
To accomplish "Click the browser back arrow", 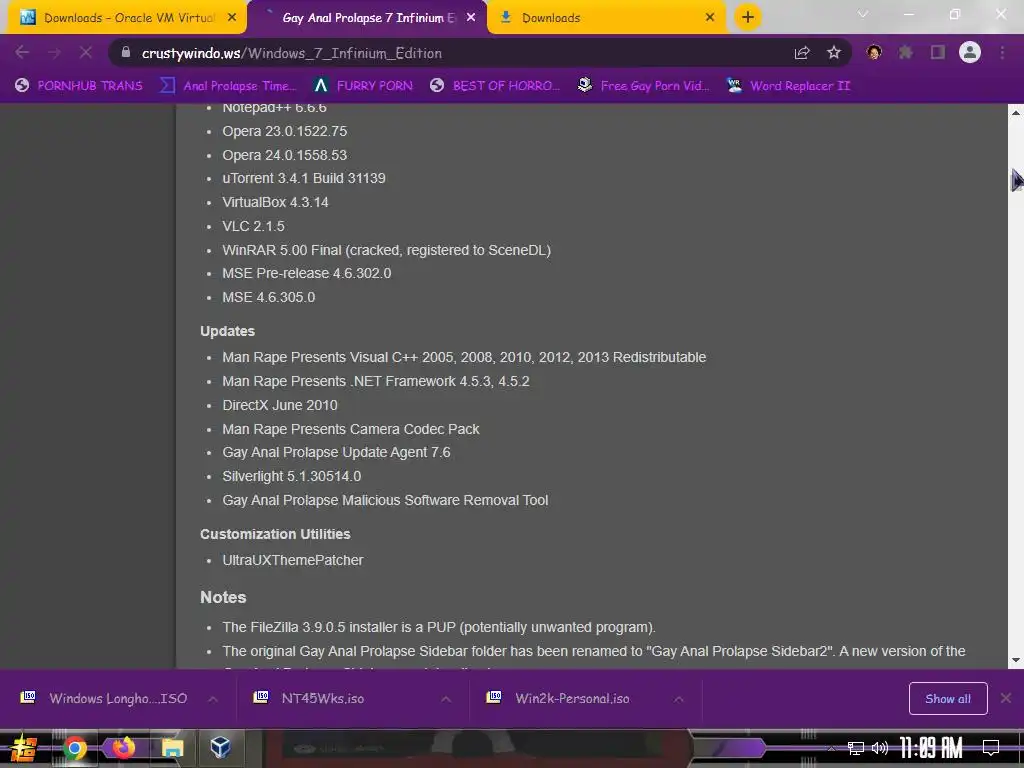I will [22, 52].
